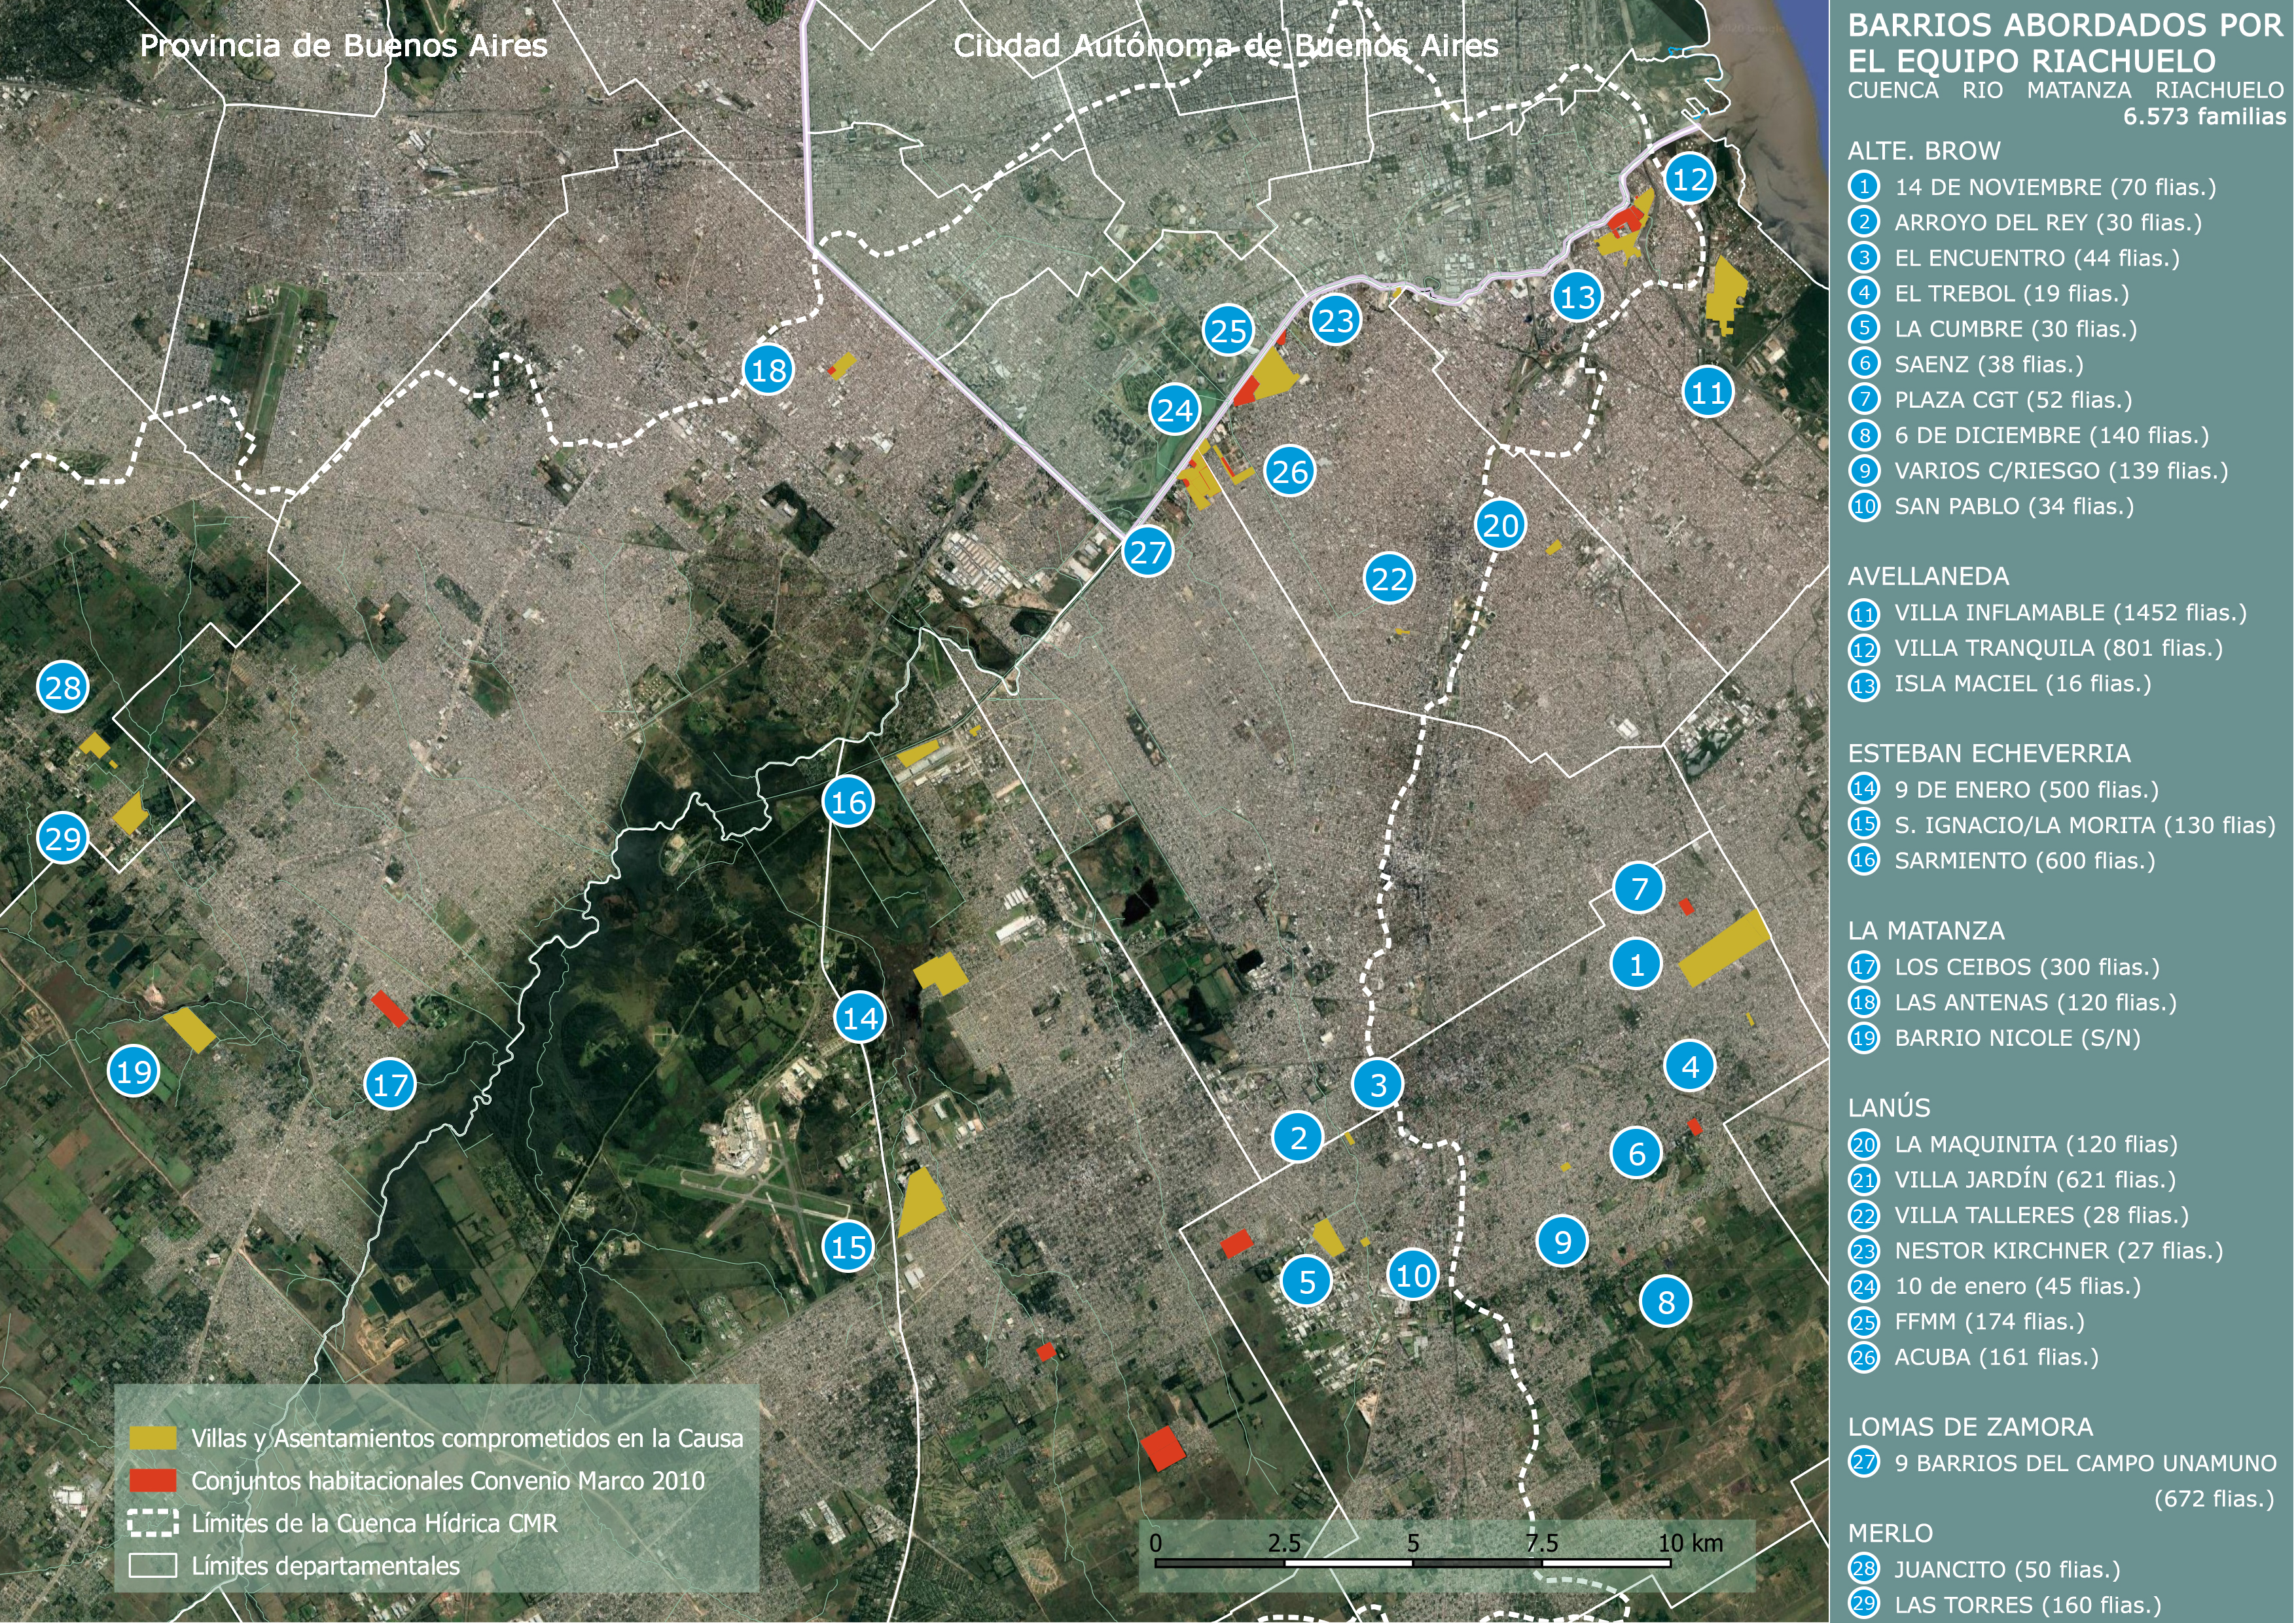The image size is (2296, 1623).
Task: Click map marker number 3
Action: click(1378, 1084)
